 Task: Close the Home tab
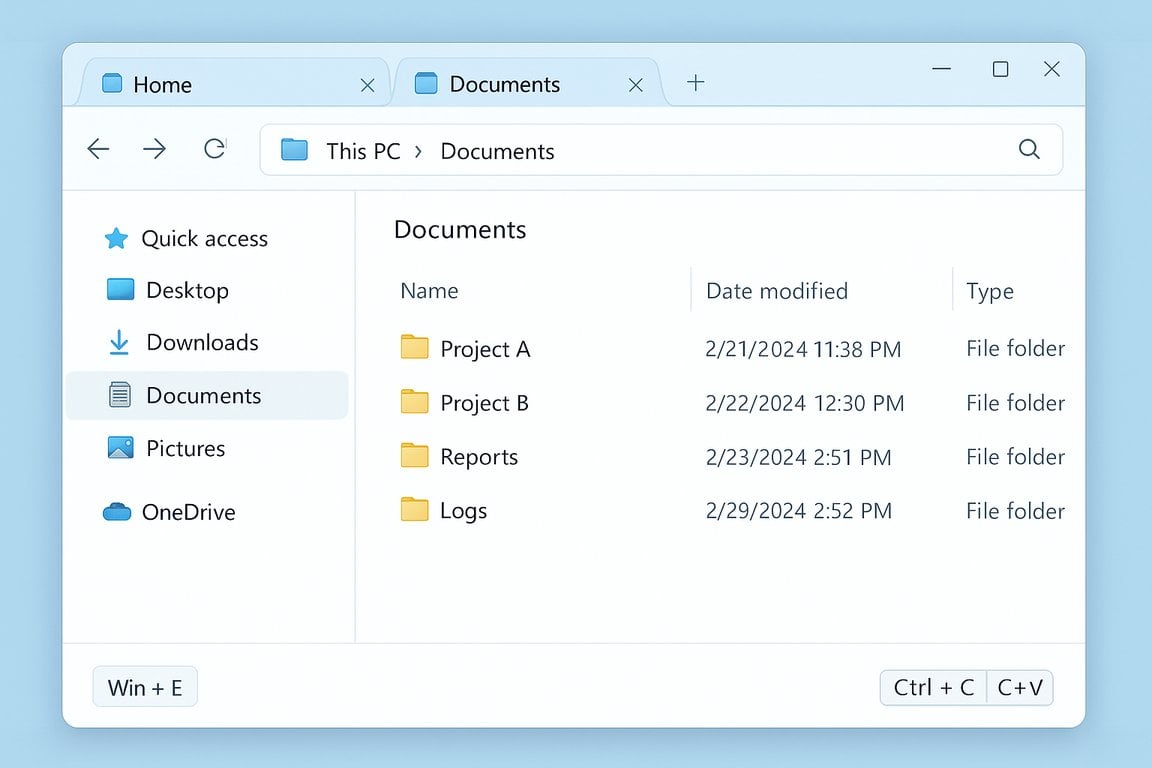(367, 85)
